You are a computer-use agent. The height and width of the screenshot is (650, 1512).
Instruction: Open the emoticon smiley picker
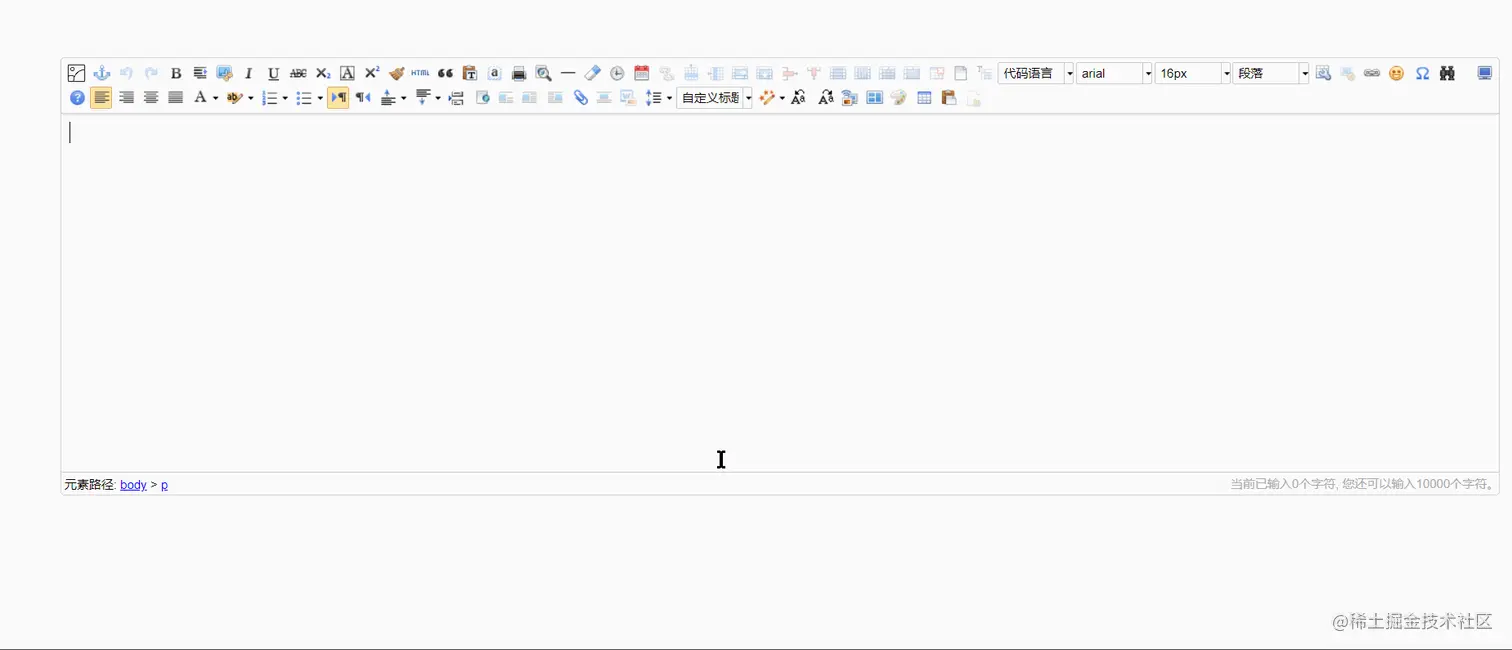tap(1397, 73)
